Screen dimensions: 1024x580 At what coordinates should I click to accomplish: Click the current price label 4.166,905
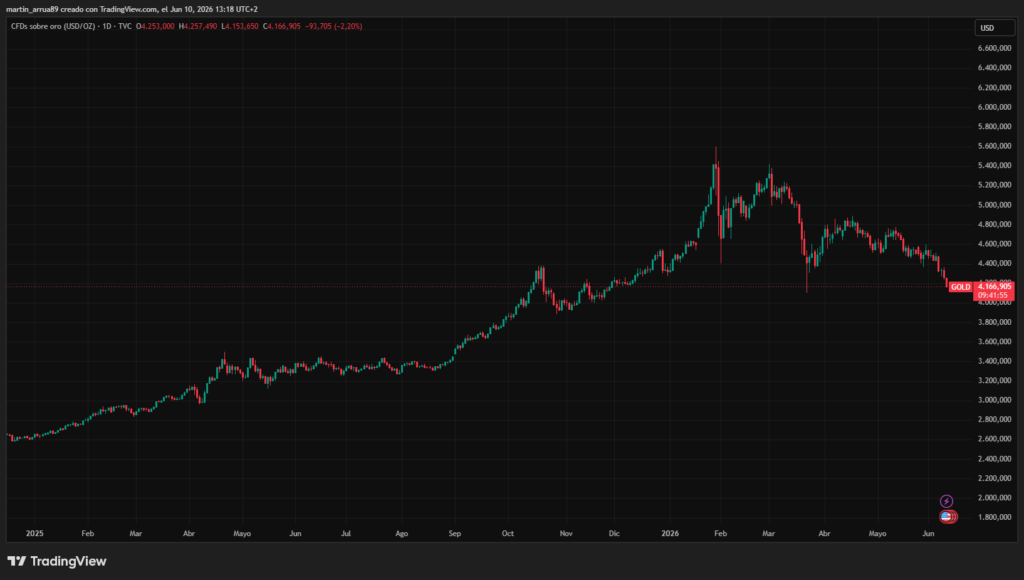tap(993, 286)
